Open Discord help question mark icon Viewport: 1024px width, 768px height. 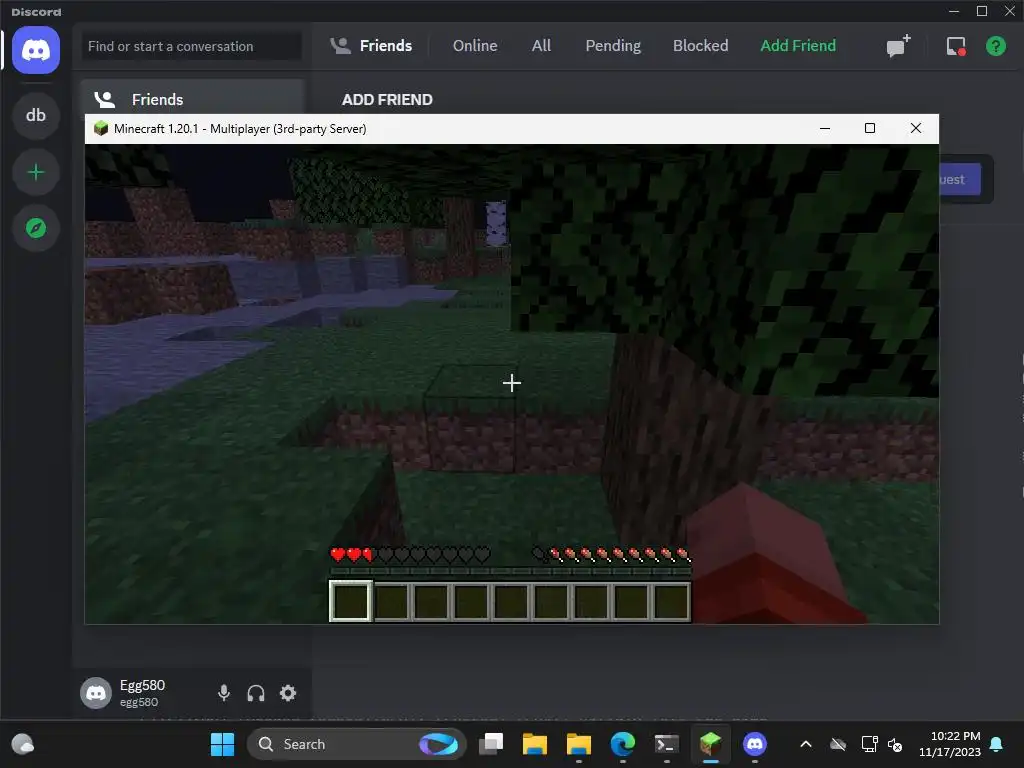[x=995, y=46]
